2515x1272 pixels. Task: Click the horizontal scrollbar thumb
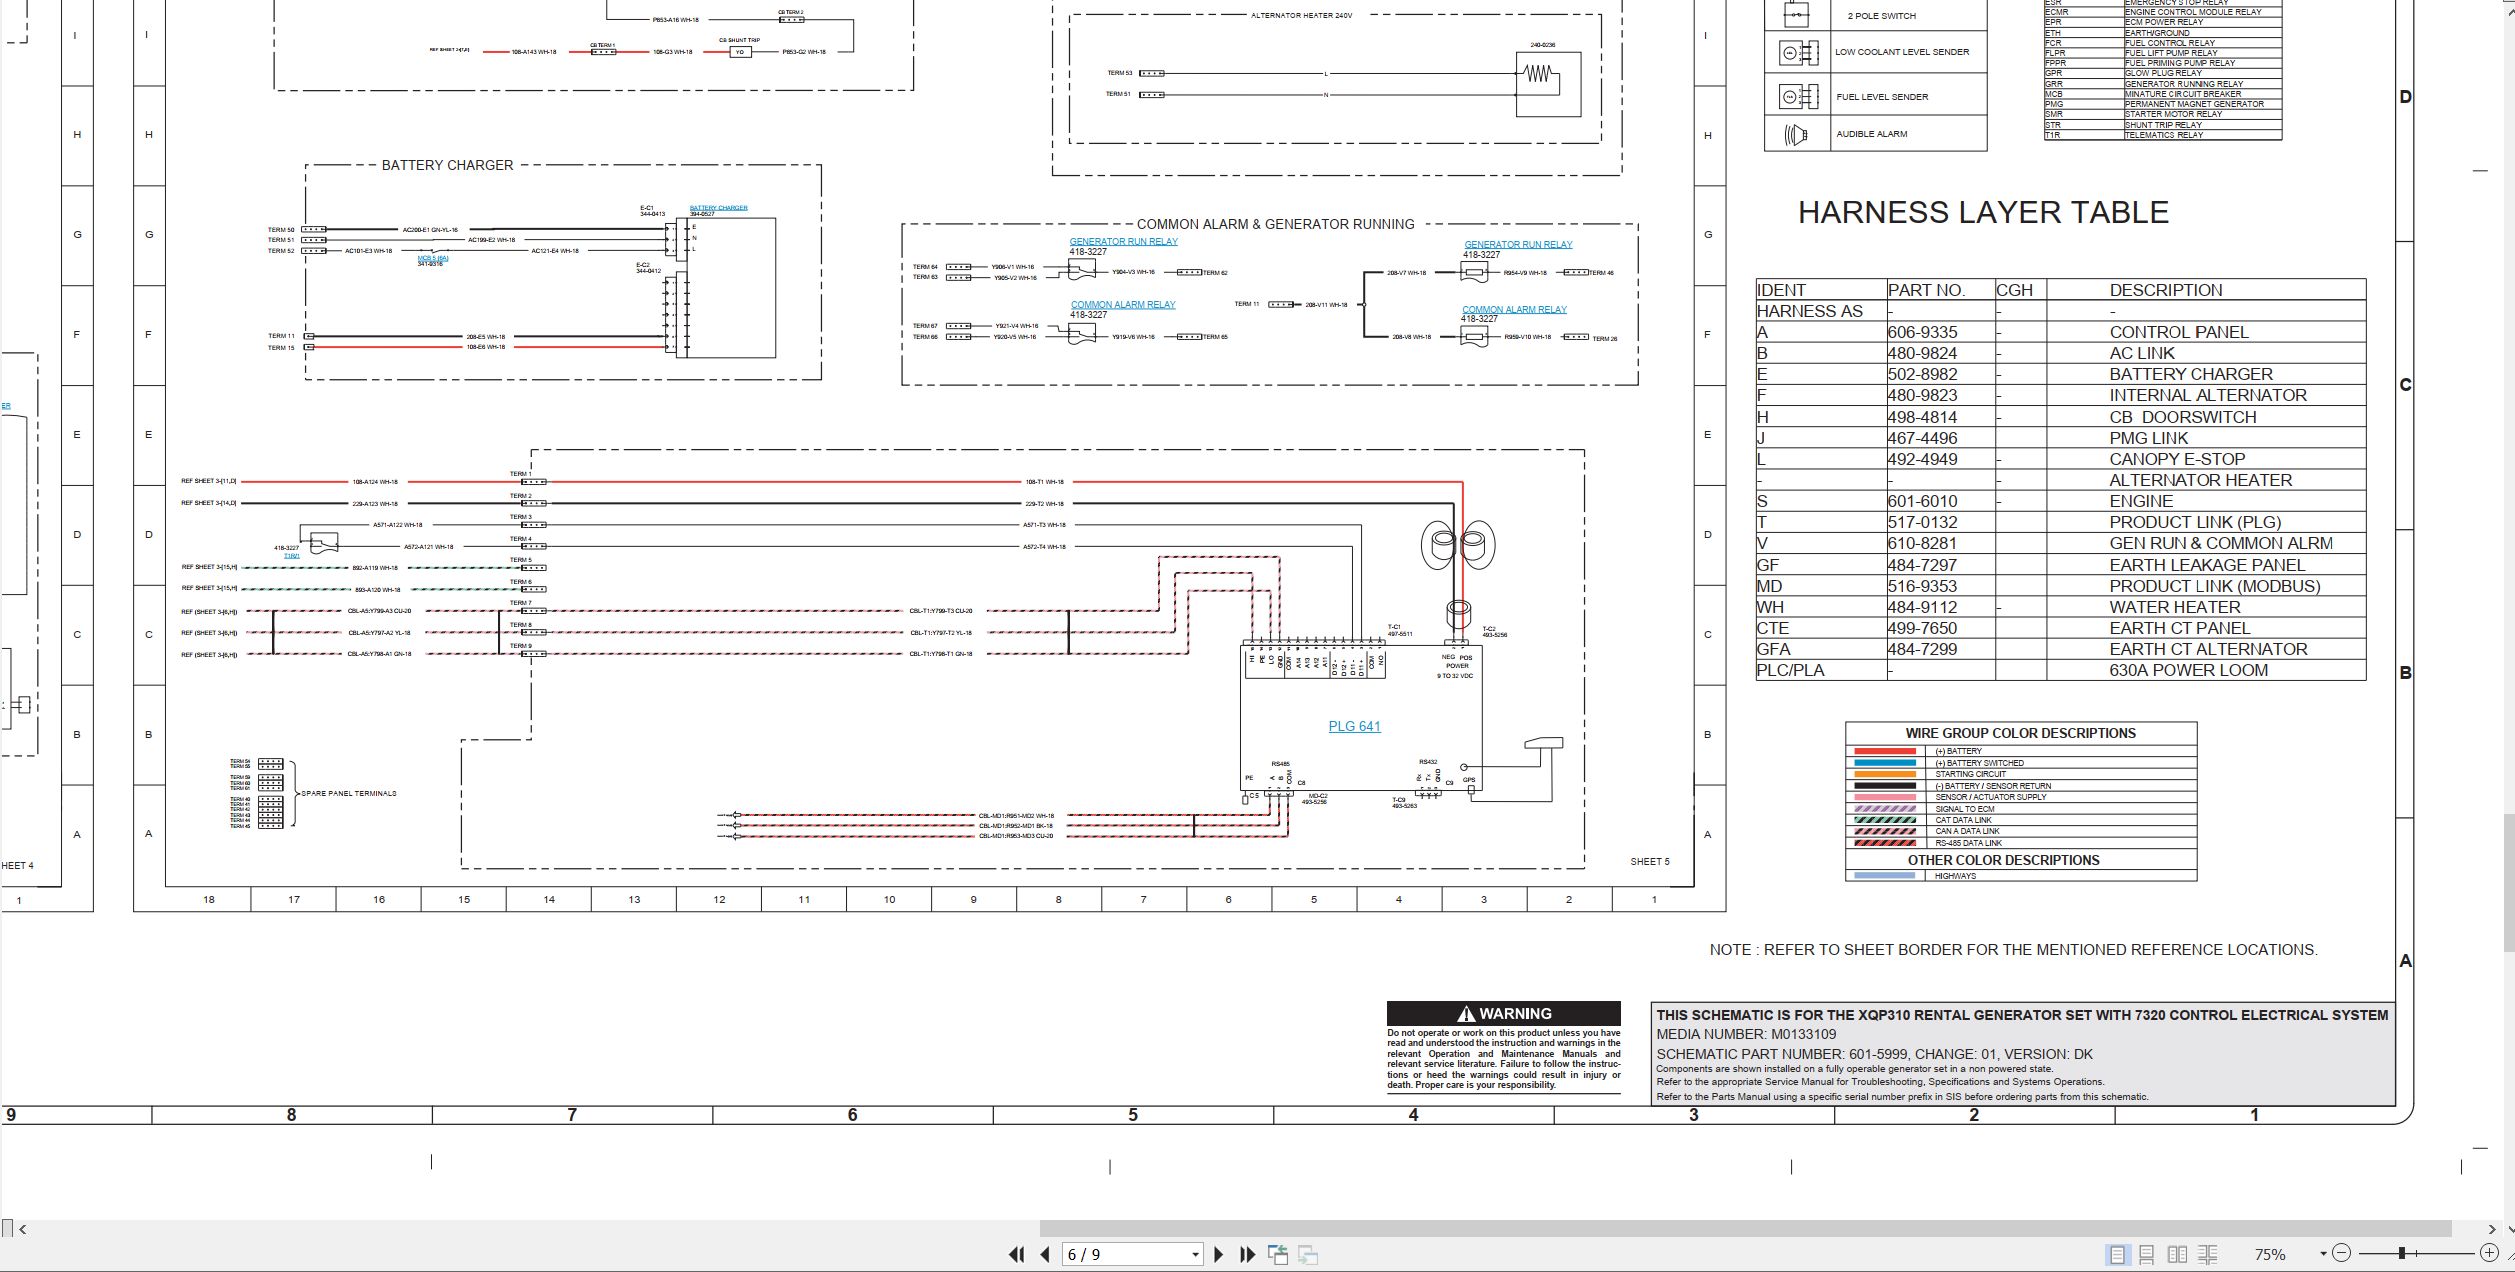tap(1745, 1228)
